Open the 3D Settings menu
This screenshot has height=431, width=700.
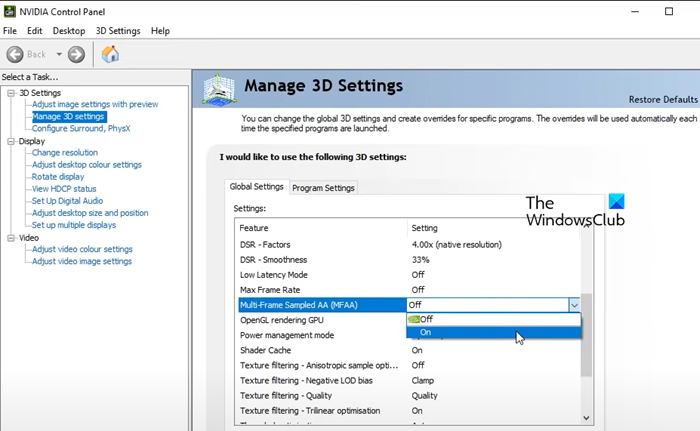pos(117,31)
